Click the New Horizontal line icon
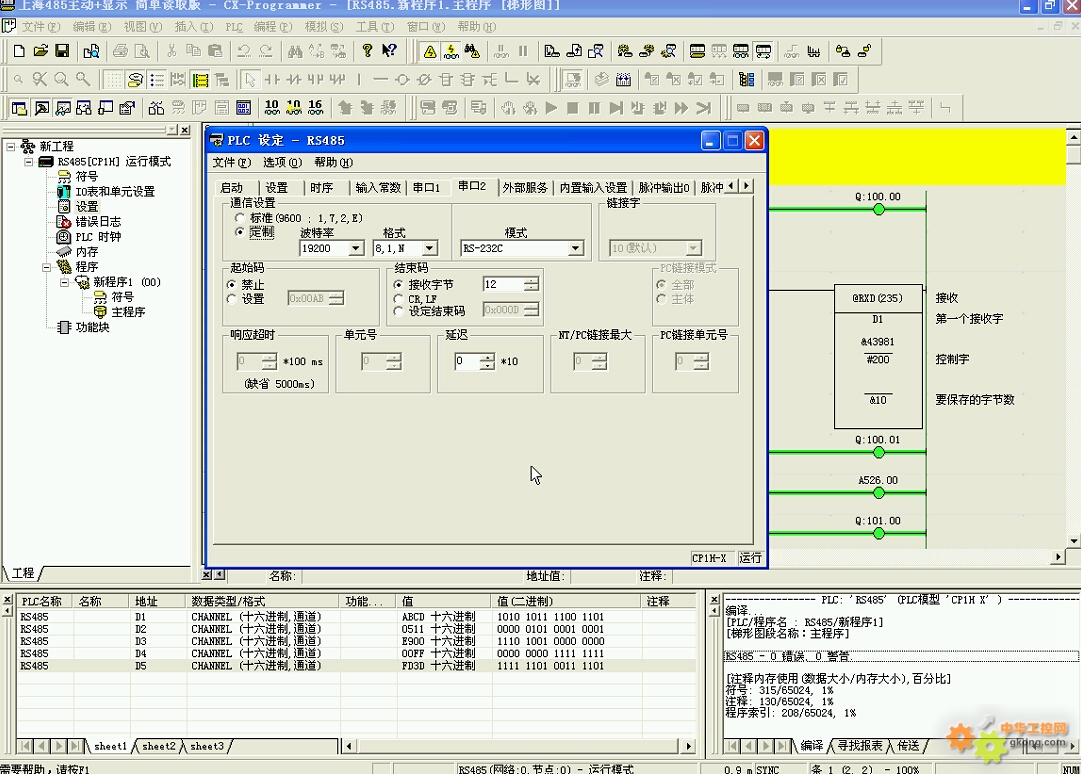Screen dimensions: 1081x774 click(x=381, y=79)
